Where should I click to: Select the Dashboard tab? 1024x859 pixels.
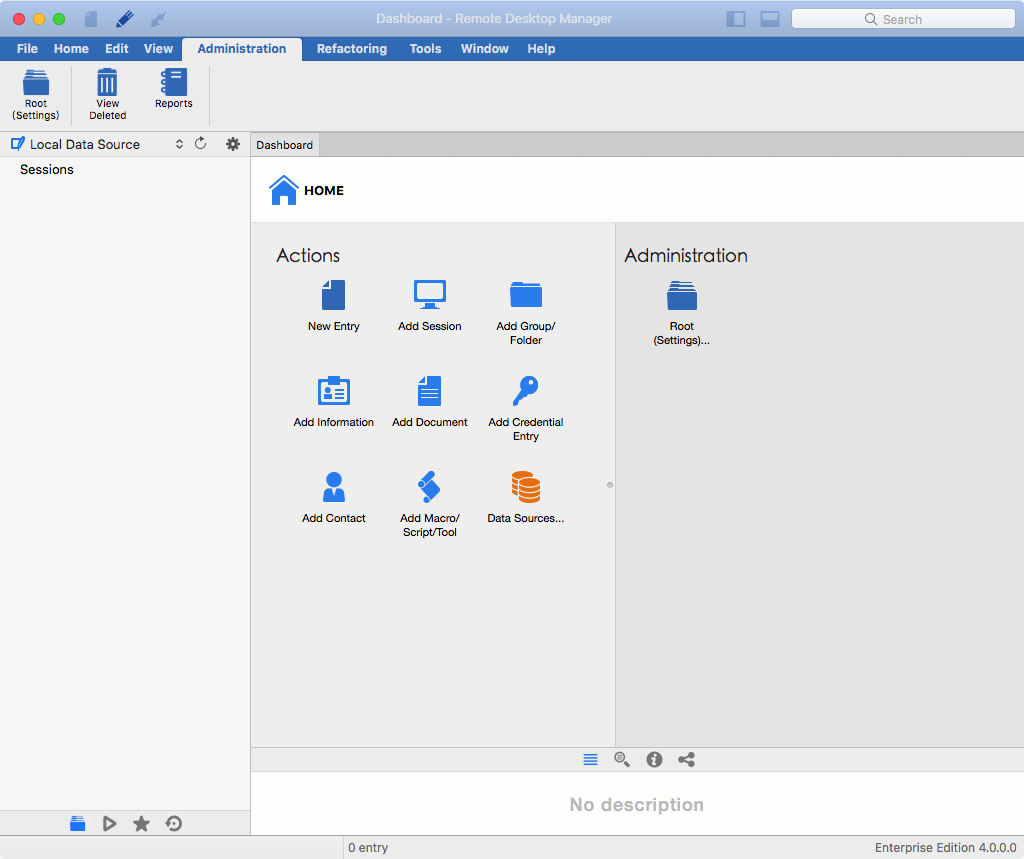(x=285, y=145)
